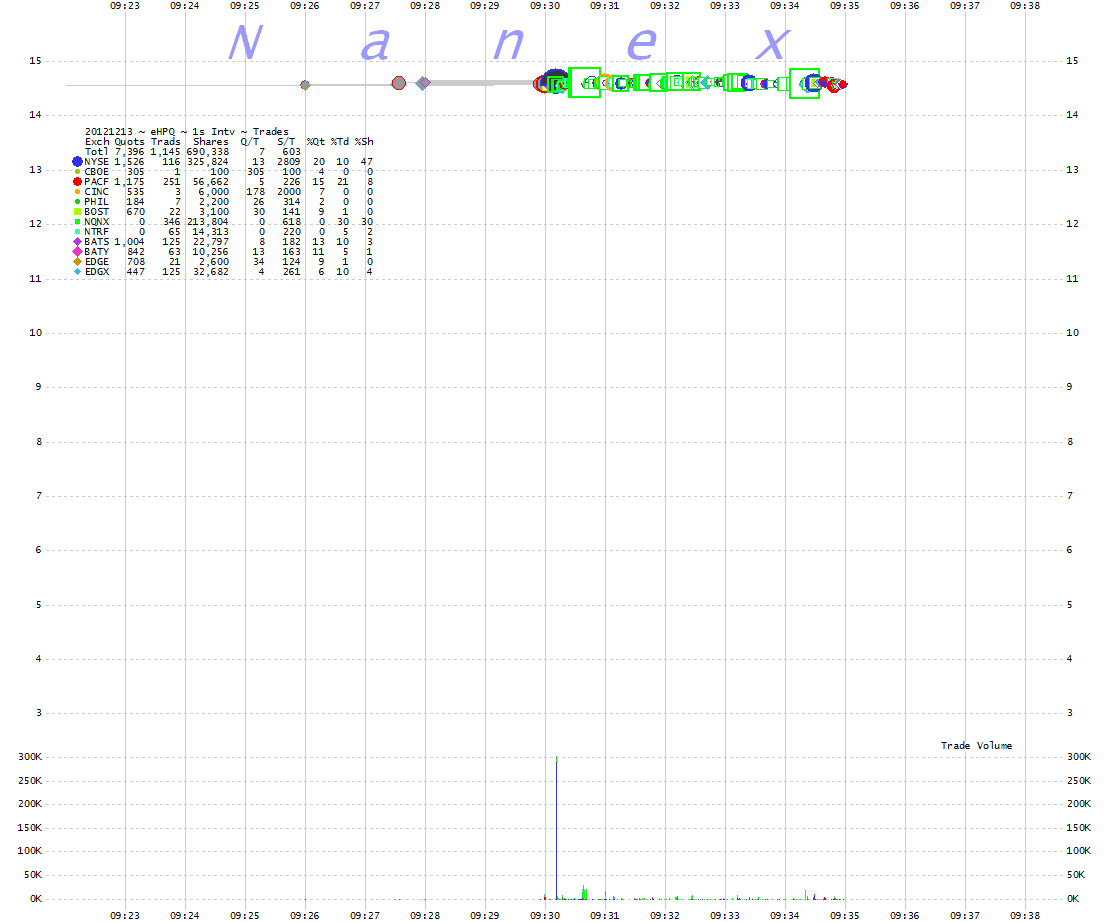
Task: Click the 'BATS' exchange label
Action: [x=96, y=242]
